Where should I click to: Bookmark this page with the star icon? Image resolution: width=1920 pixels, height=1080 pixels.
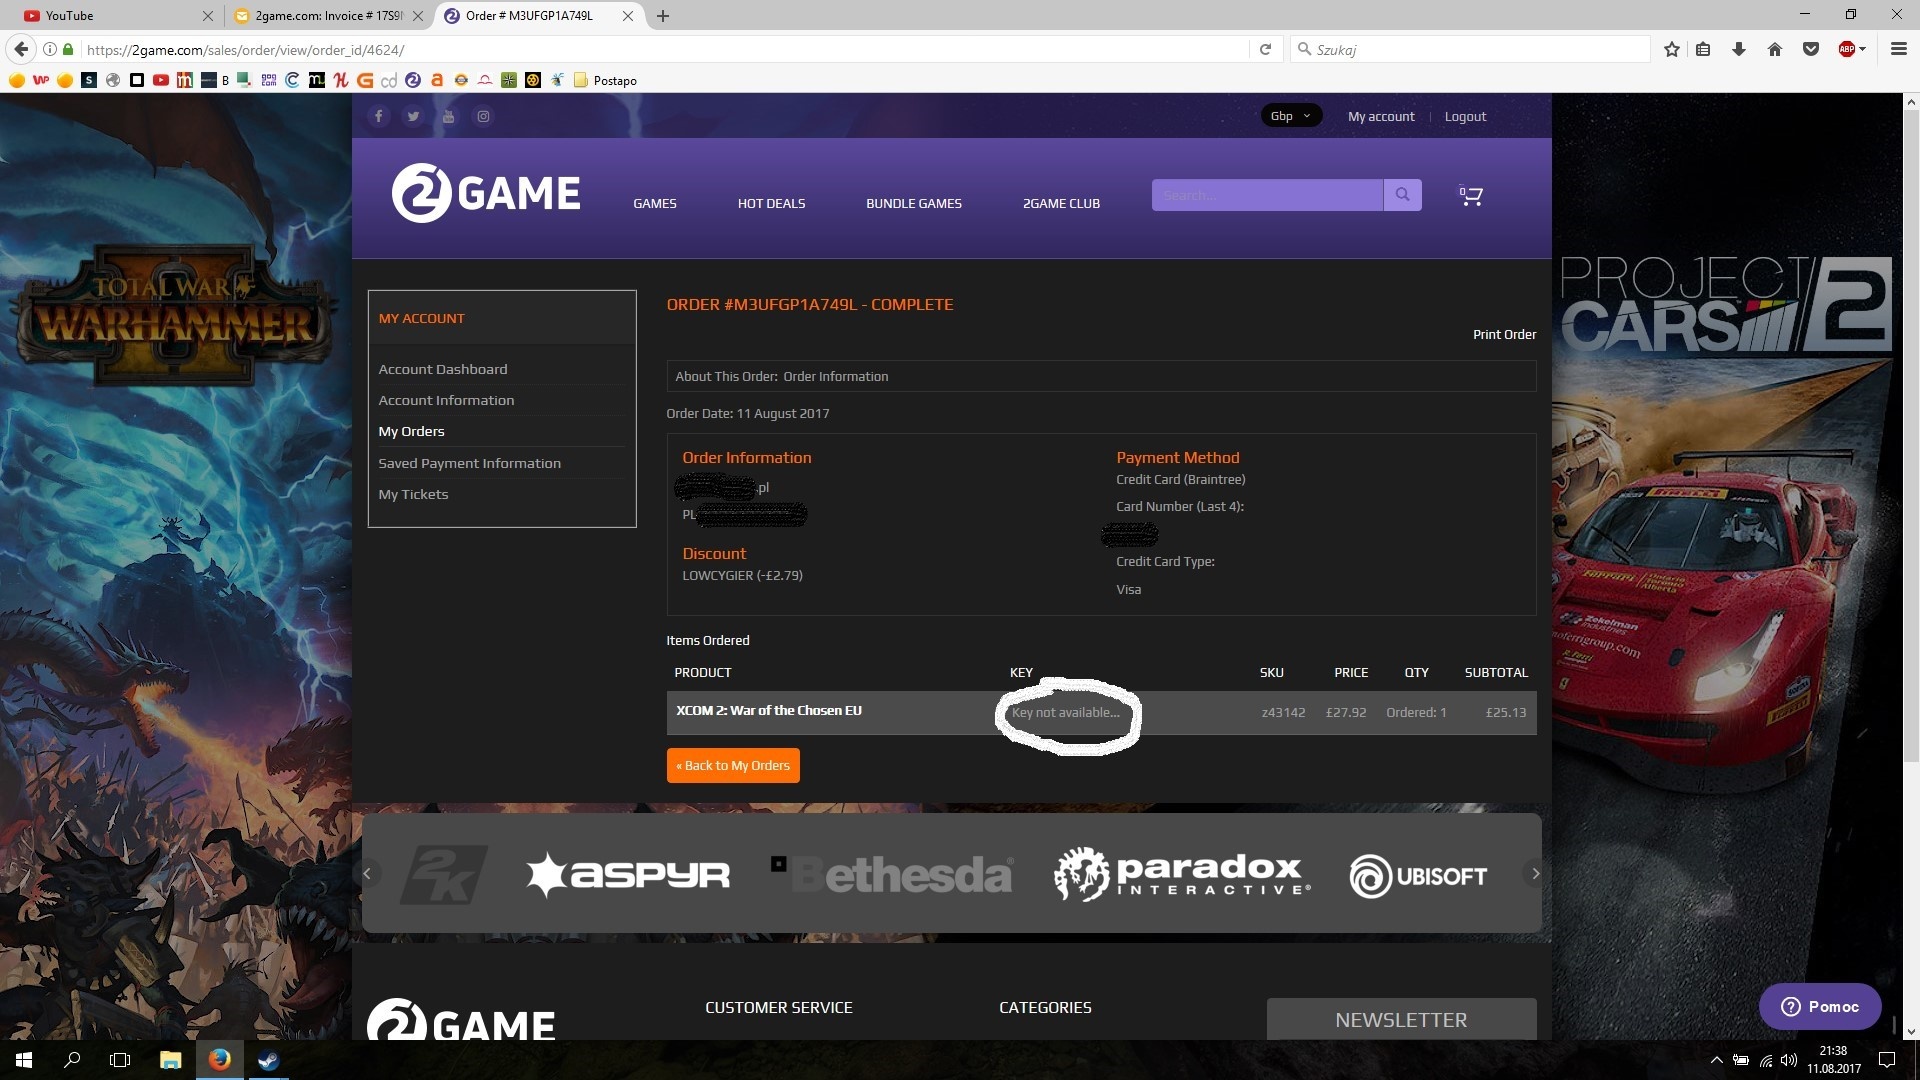[x=1672, y=49]
